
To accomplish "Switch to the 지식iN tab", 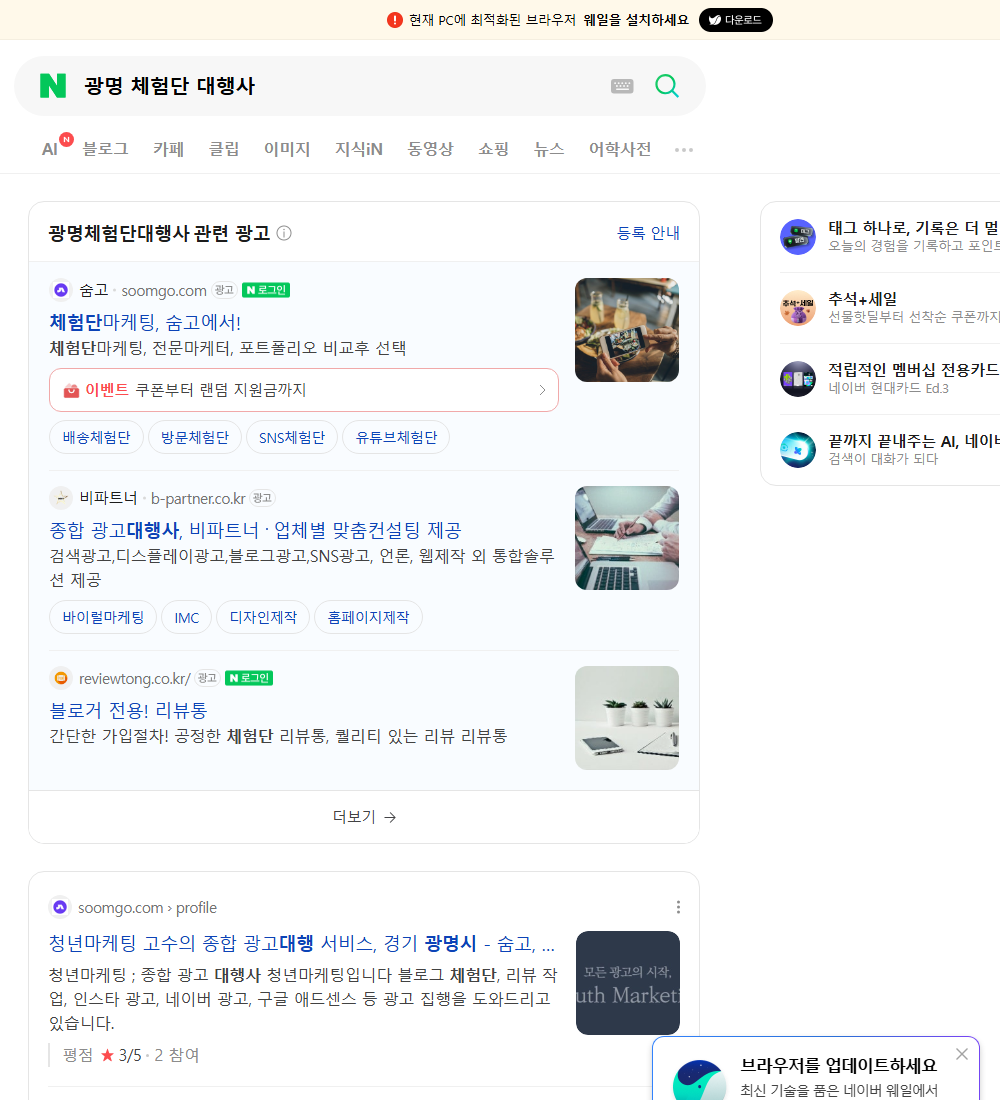I will (x=359, y=149).
